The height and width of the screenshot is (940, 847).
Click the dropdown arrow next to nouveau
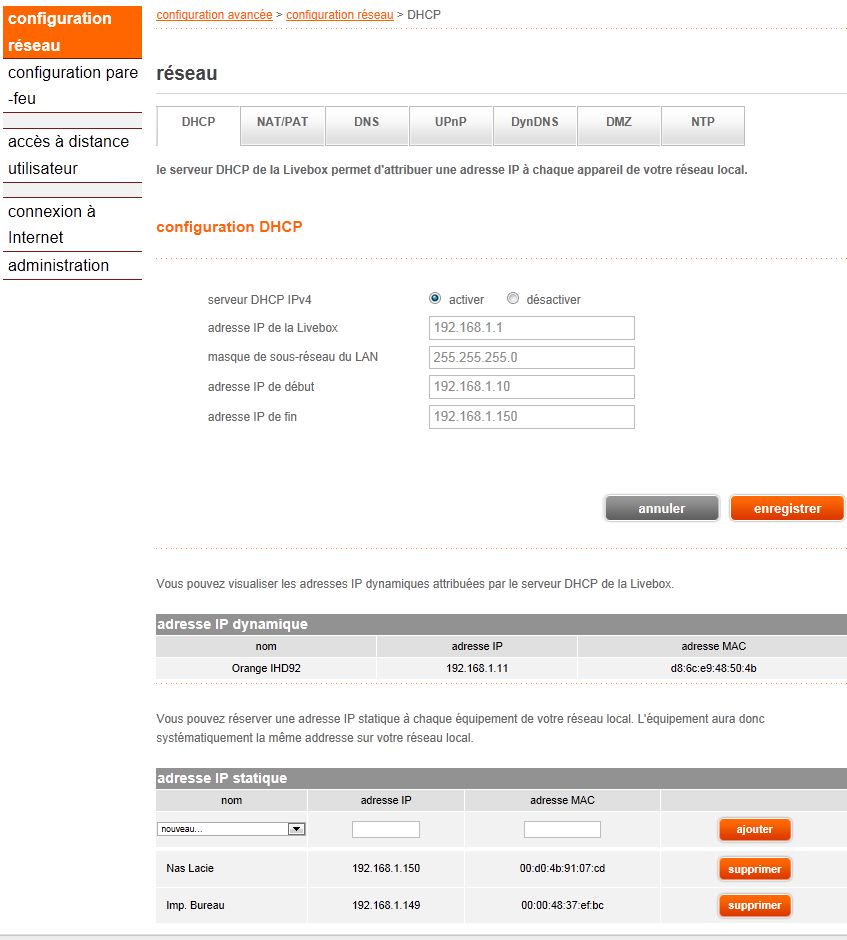(x=297, y=828)
